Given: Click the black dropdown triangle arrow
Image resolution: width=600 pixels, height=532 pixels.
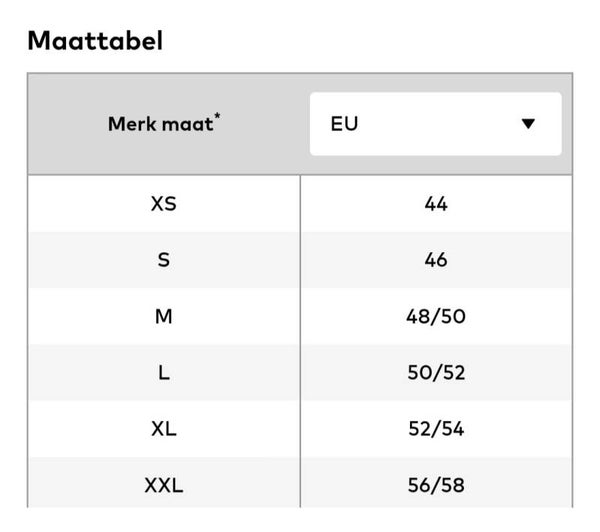Looking at the screenshot, I should point(529,124).
